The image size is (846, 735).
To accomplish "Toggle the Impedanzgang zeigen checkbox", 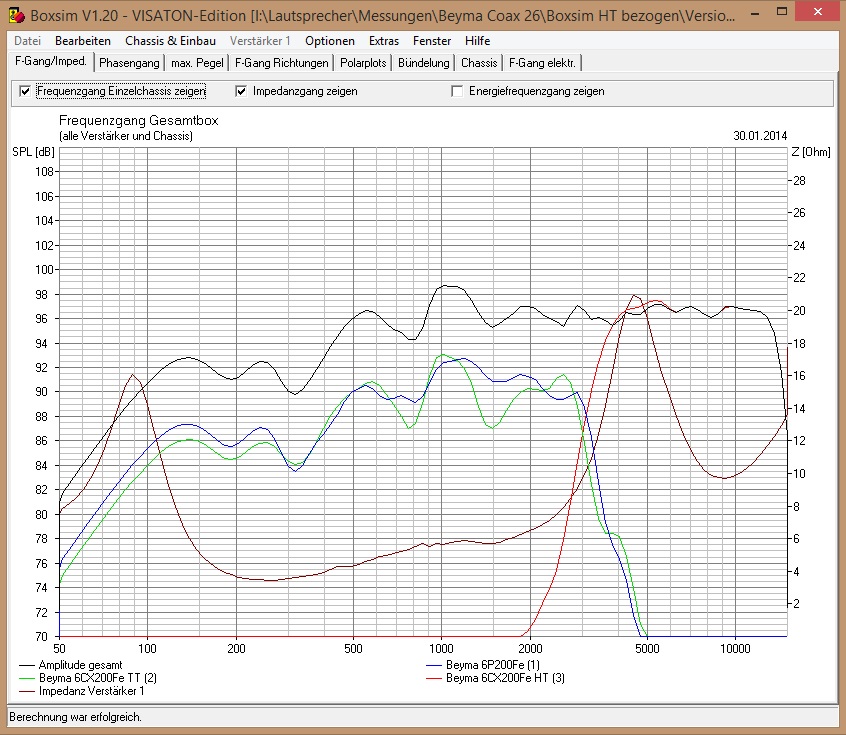I will click(242, 91).
